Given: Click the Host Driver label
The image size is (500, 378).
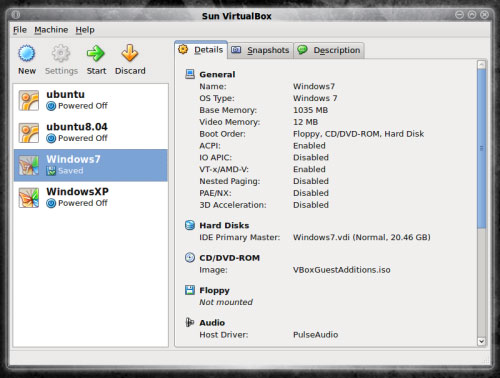Looking at the screenshot, I should click(224, 334).
